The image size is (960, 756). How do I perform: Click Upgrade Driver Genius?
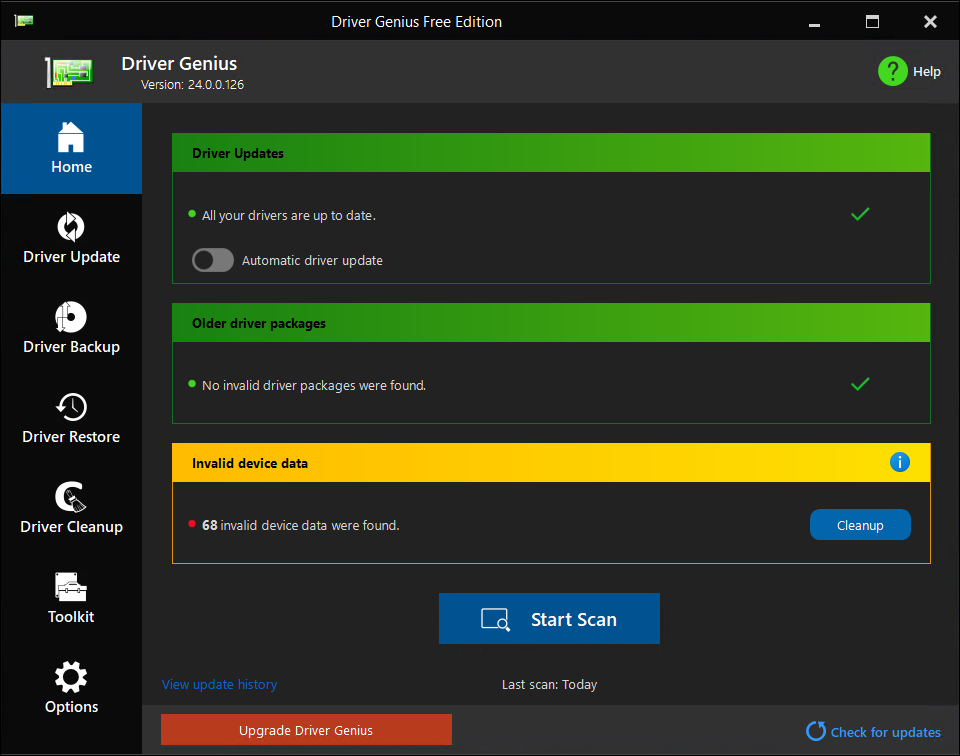306,729
